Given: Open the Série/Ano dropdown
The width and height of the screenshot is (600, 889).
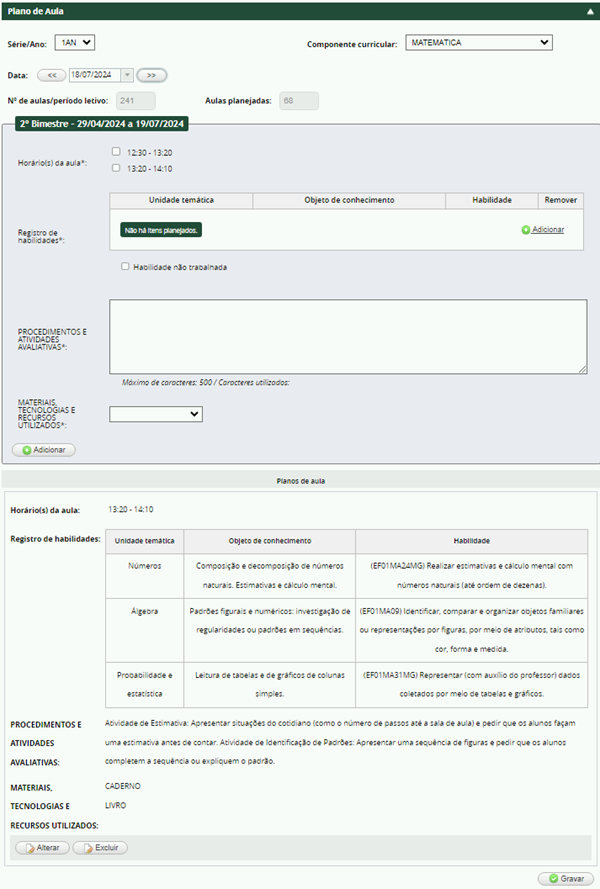Looking at the screenshot, I should pyautogui.click(x=74, y=42).
